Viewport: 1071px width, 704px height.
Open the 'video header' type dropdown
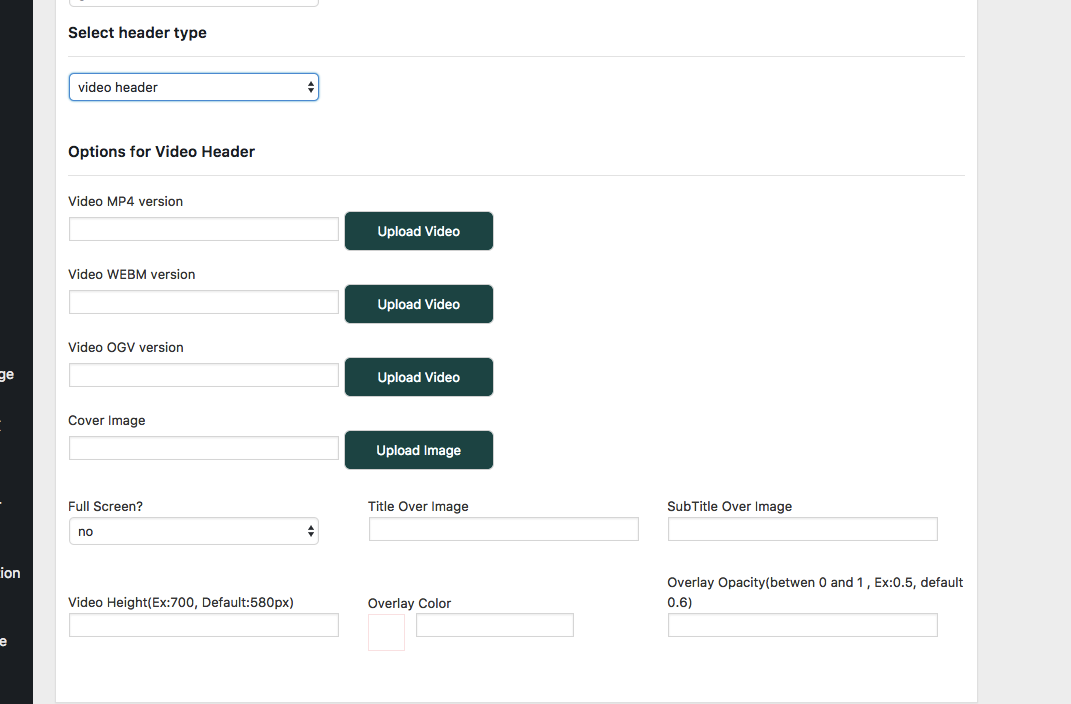point(193,87)
